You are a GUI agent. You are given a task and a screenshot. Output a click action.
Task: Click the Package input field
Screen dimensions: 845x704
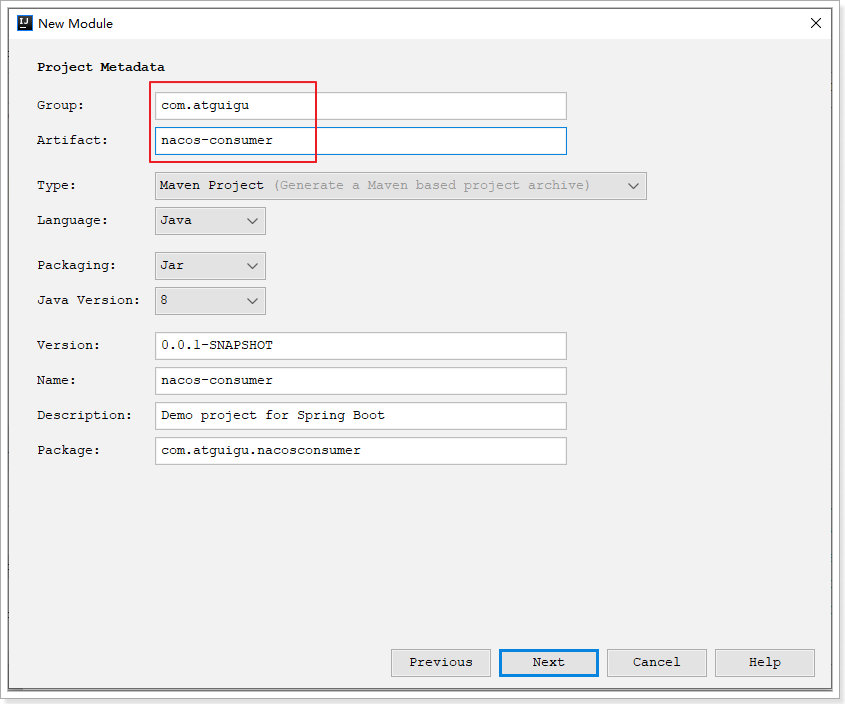[361, 451]
